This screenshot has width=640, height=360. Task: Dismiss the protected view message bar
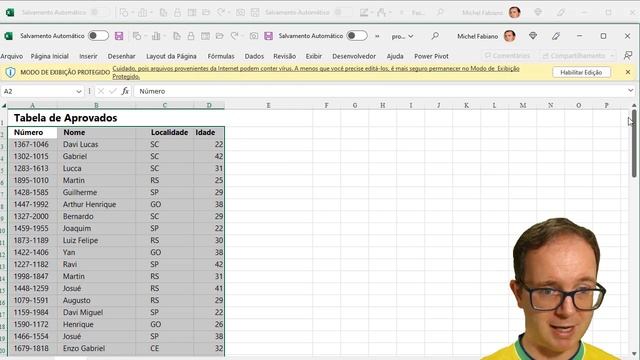[x=628, y=72]
